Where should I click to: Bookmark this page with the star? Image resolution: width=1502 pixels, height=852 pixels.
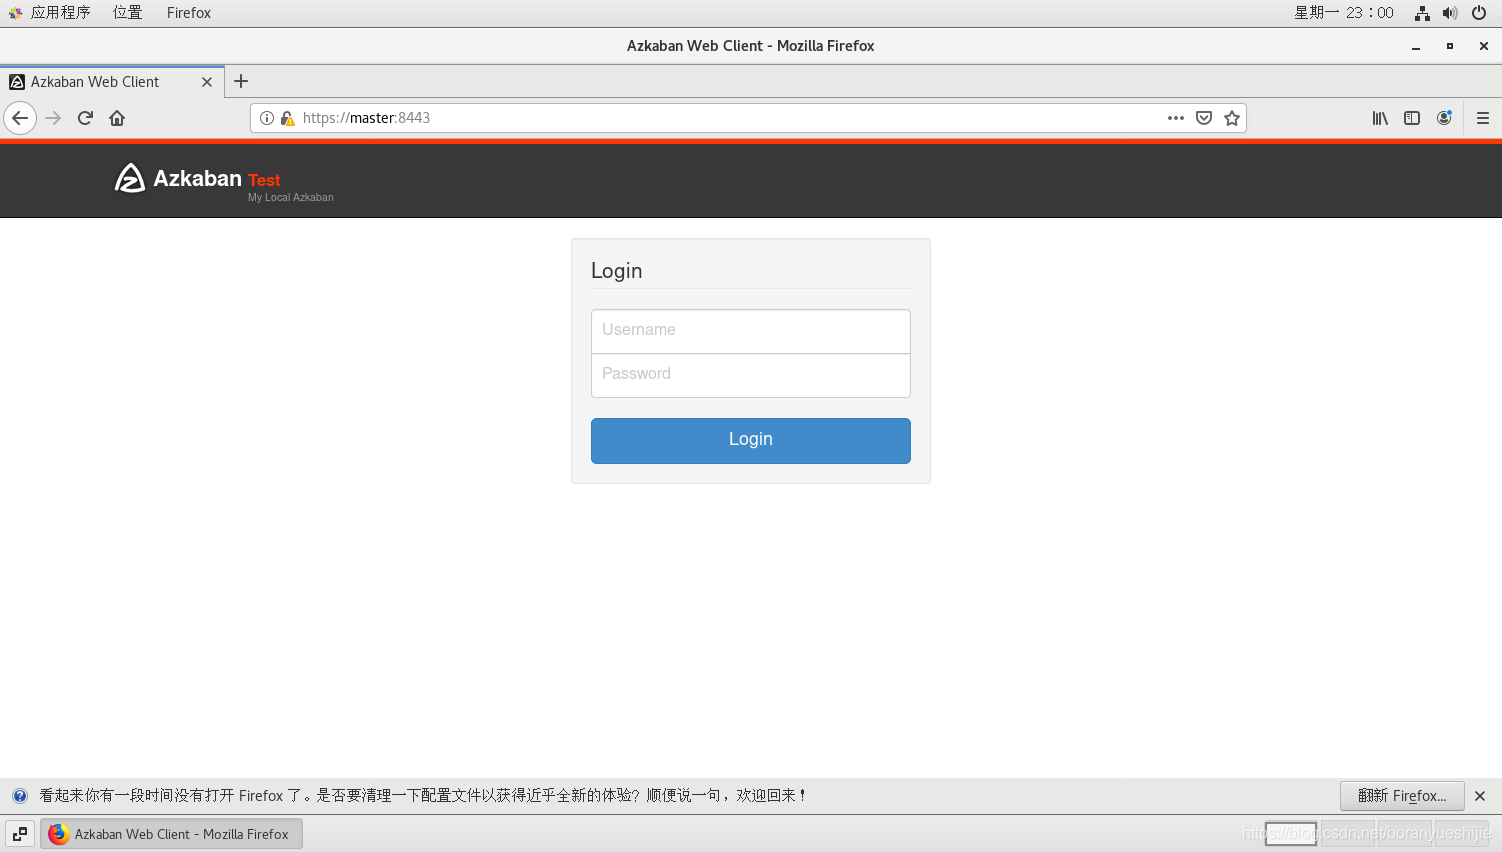click(x=1232, y=118)
